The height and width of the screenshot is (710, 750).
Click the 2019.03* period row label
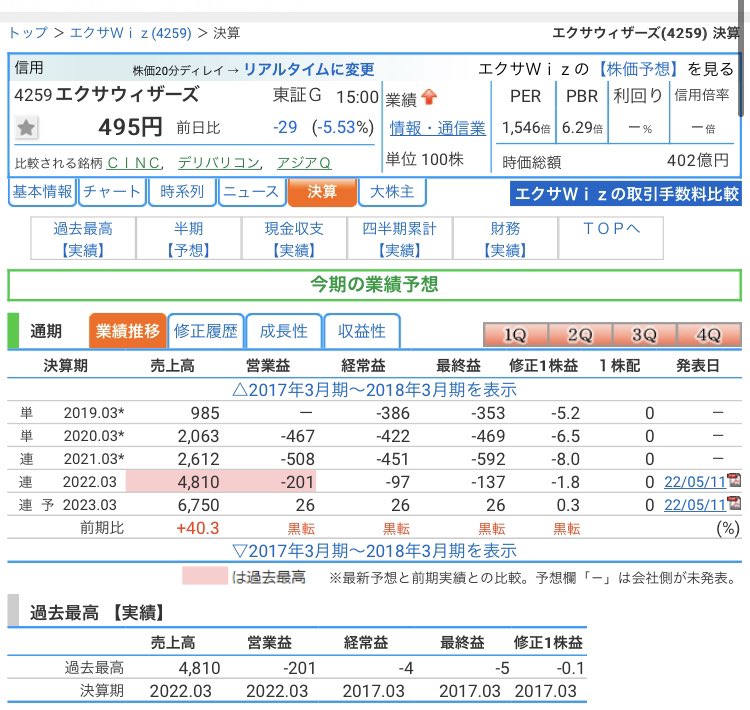pyautogui.click(x=94, y=412)
